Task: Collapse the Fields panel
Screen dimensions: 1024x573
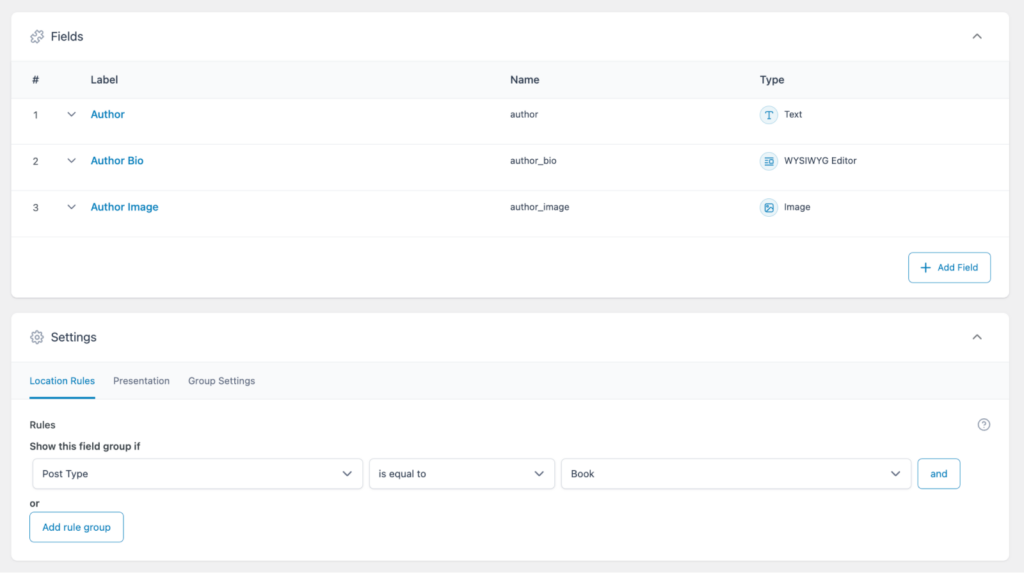Action: (x=977, y=37)
